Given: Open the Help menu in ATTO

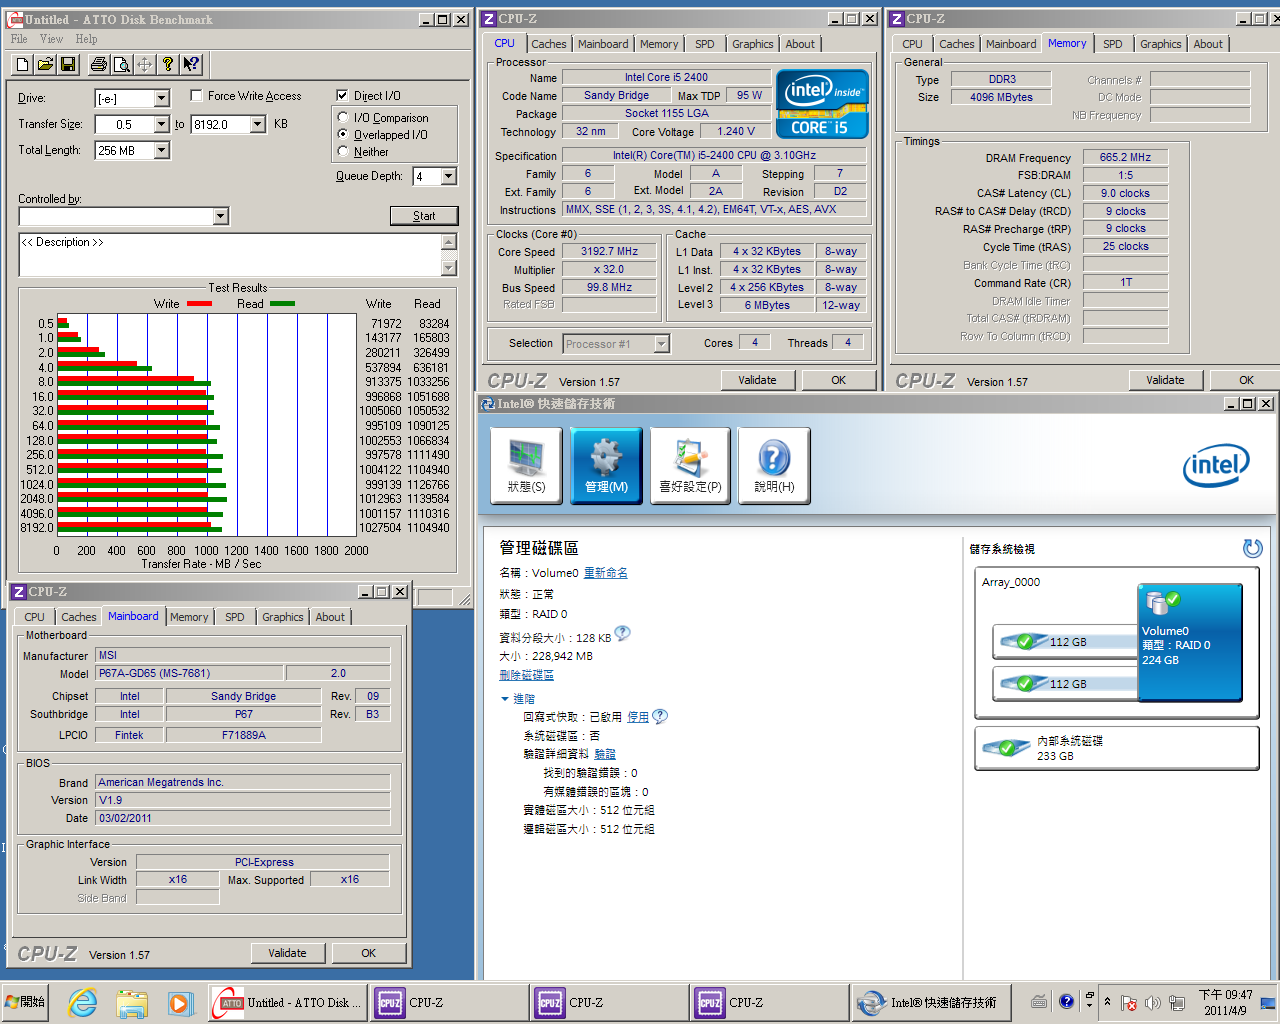Looking at the screenshot, I should pos(86,39).
